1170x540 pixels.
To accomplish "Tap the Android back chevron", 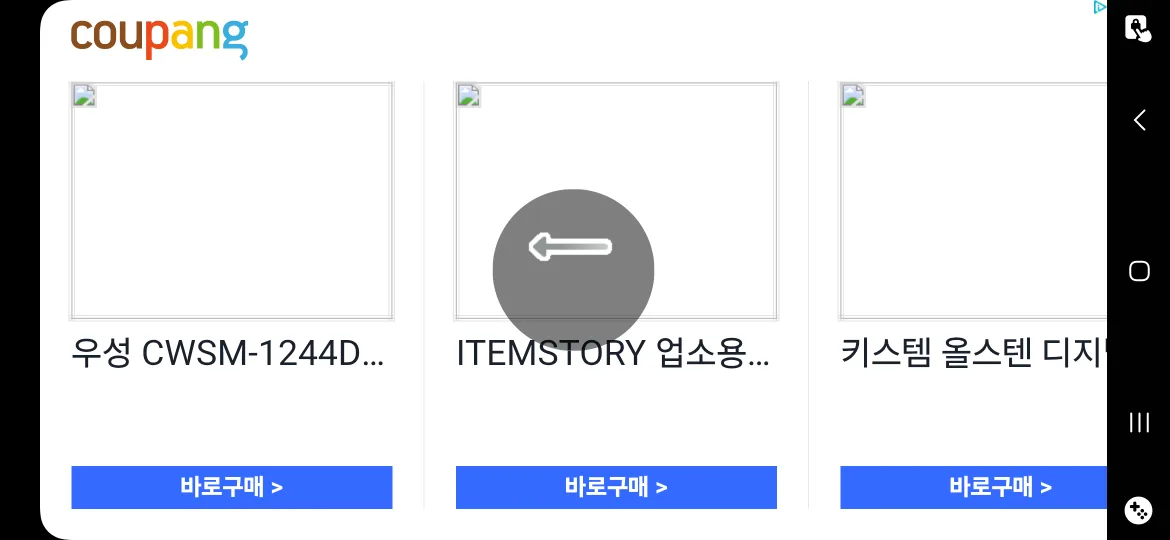I will point(1139,120).
